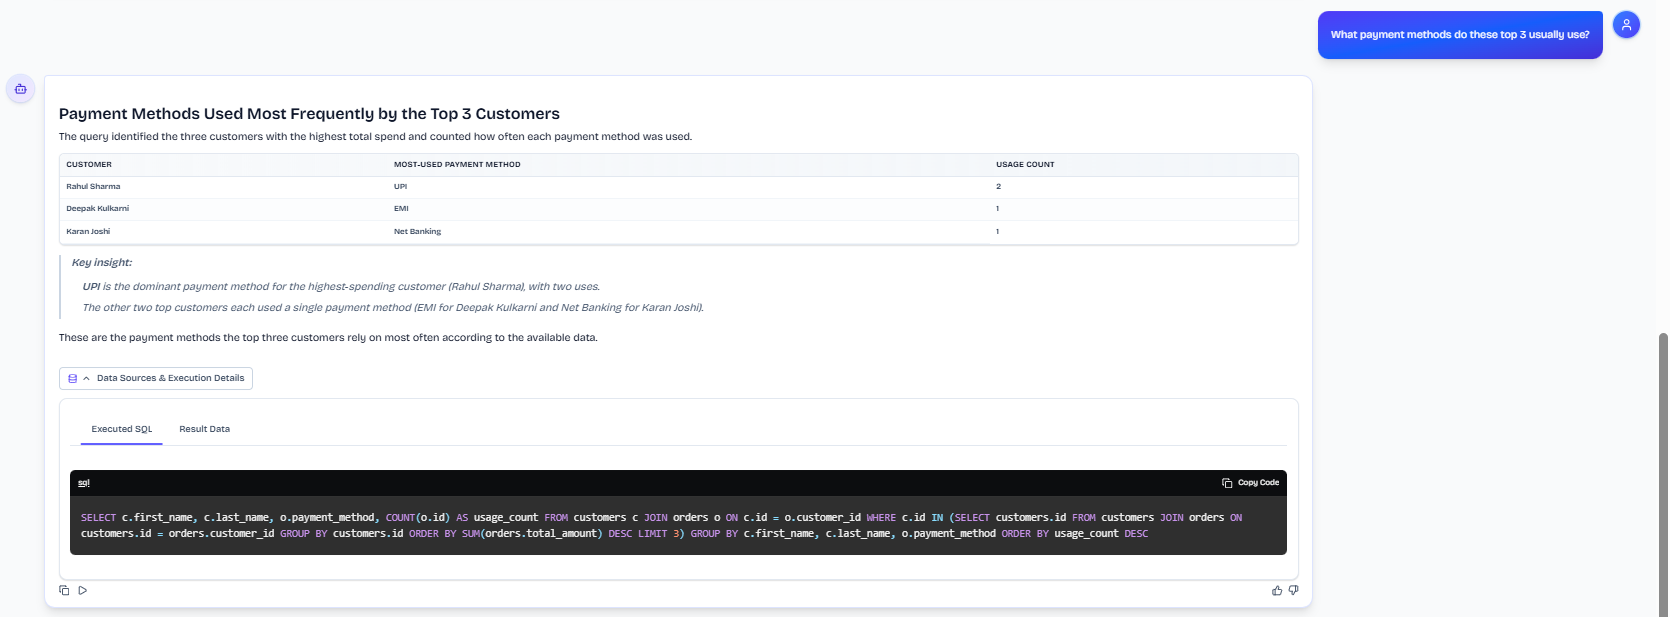
Task: Click the Copy Code button
Action: tap(1250, 483)
